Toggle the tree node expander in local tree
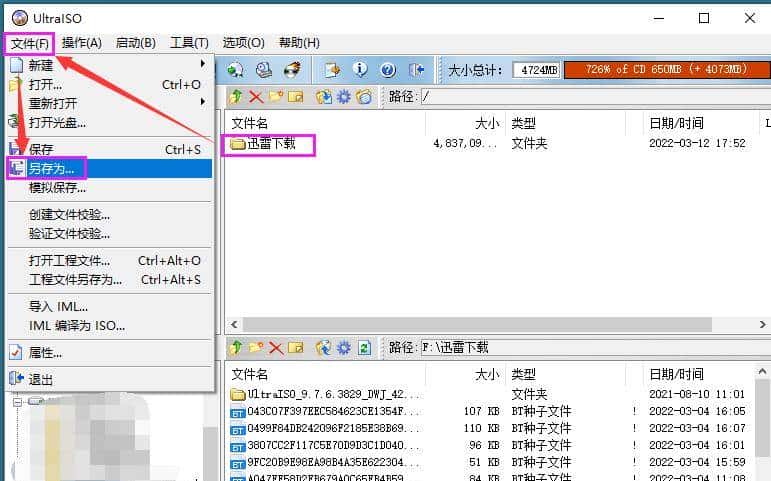Viewport: 771px width, 481px height. 17,402
